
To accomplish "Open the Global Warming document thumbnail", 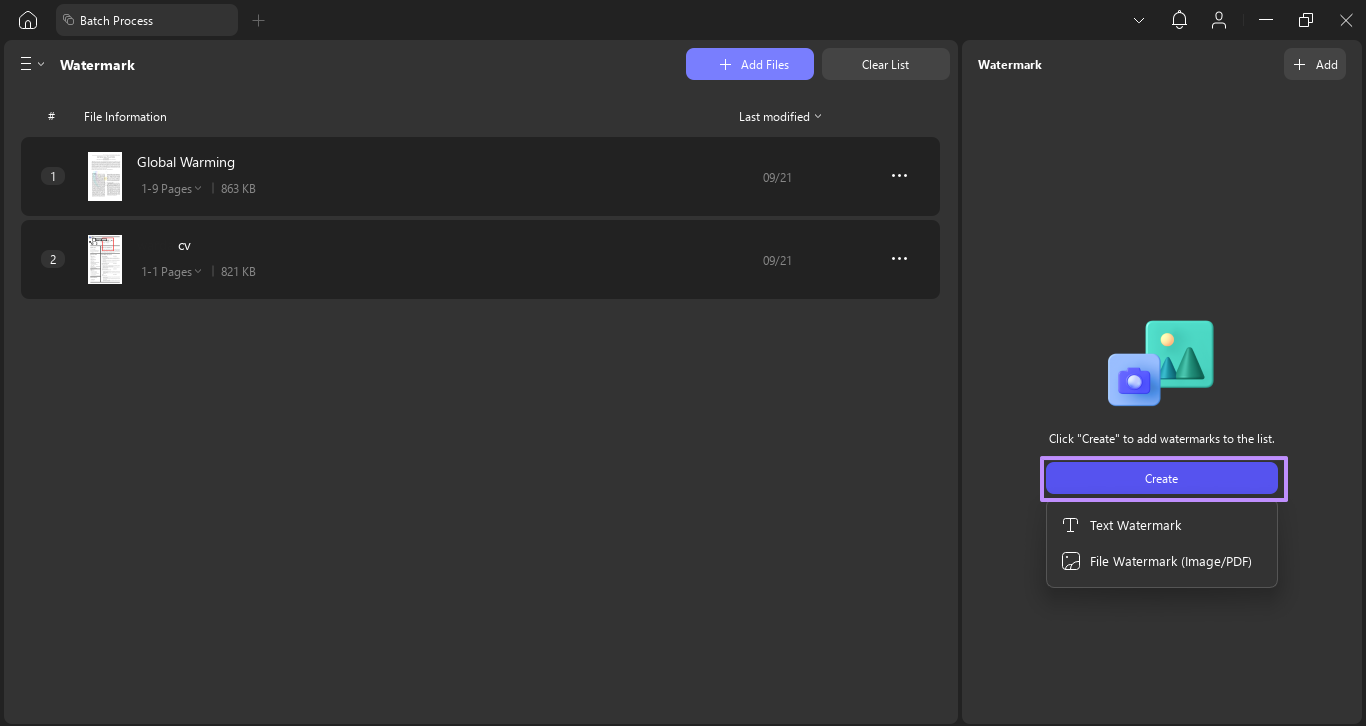I will 104,176.
